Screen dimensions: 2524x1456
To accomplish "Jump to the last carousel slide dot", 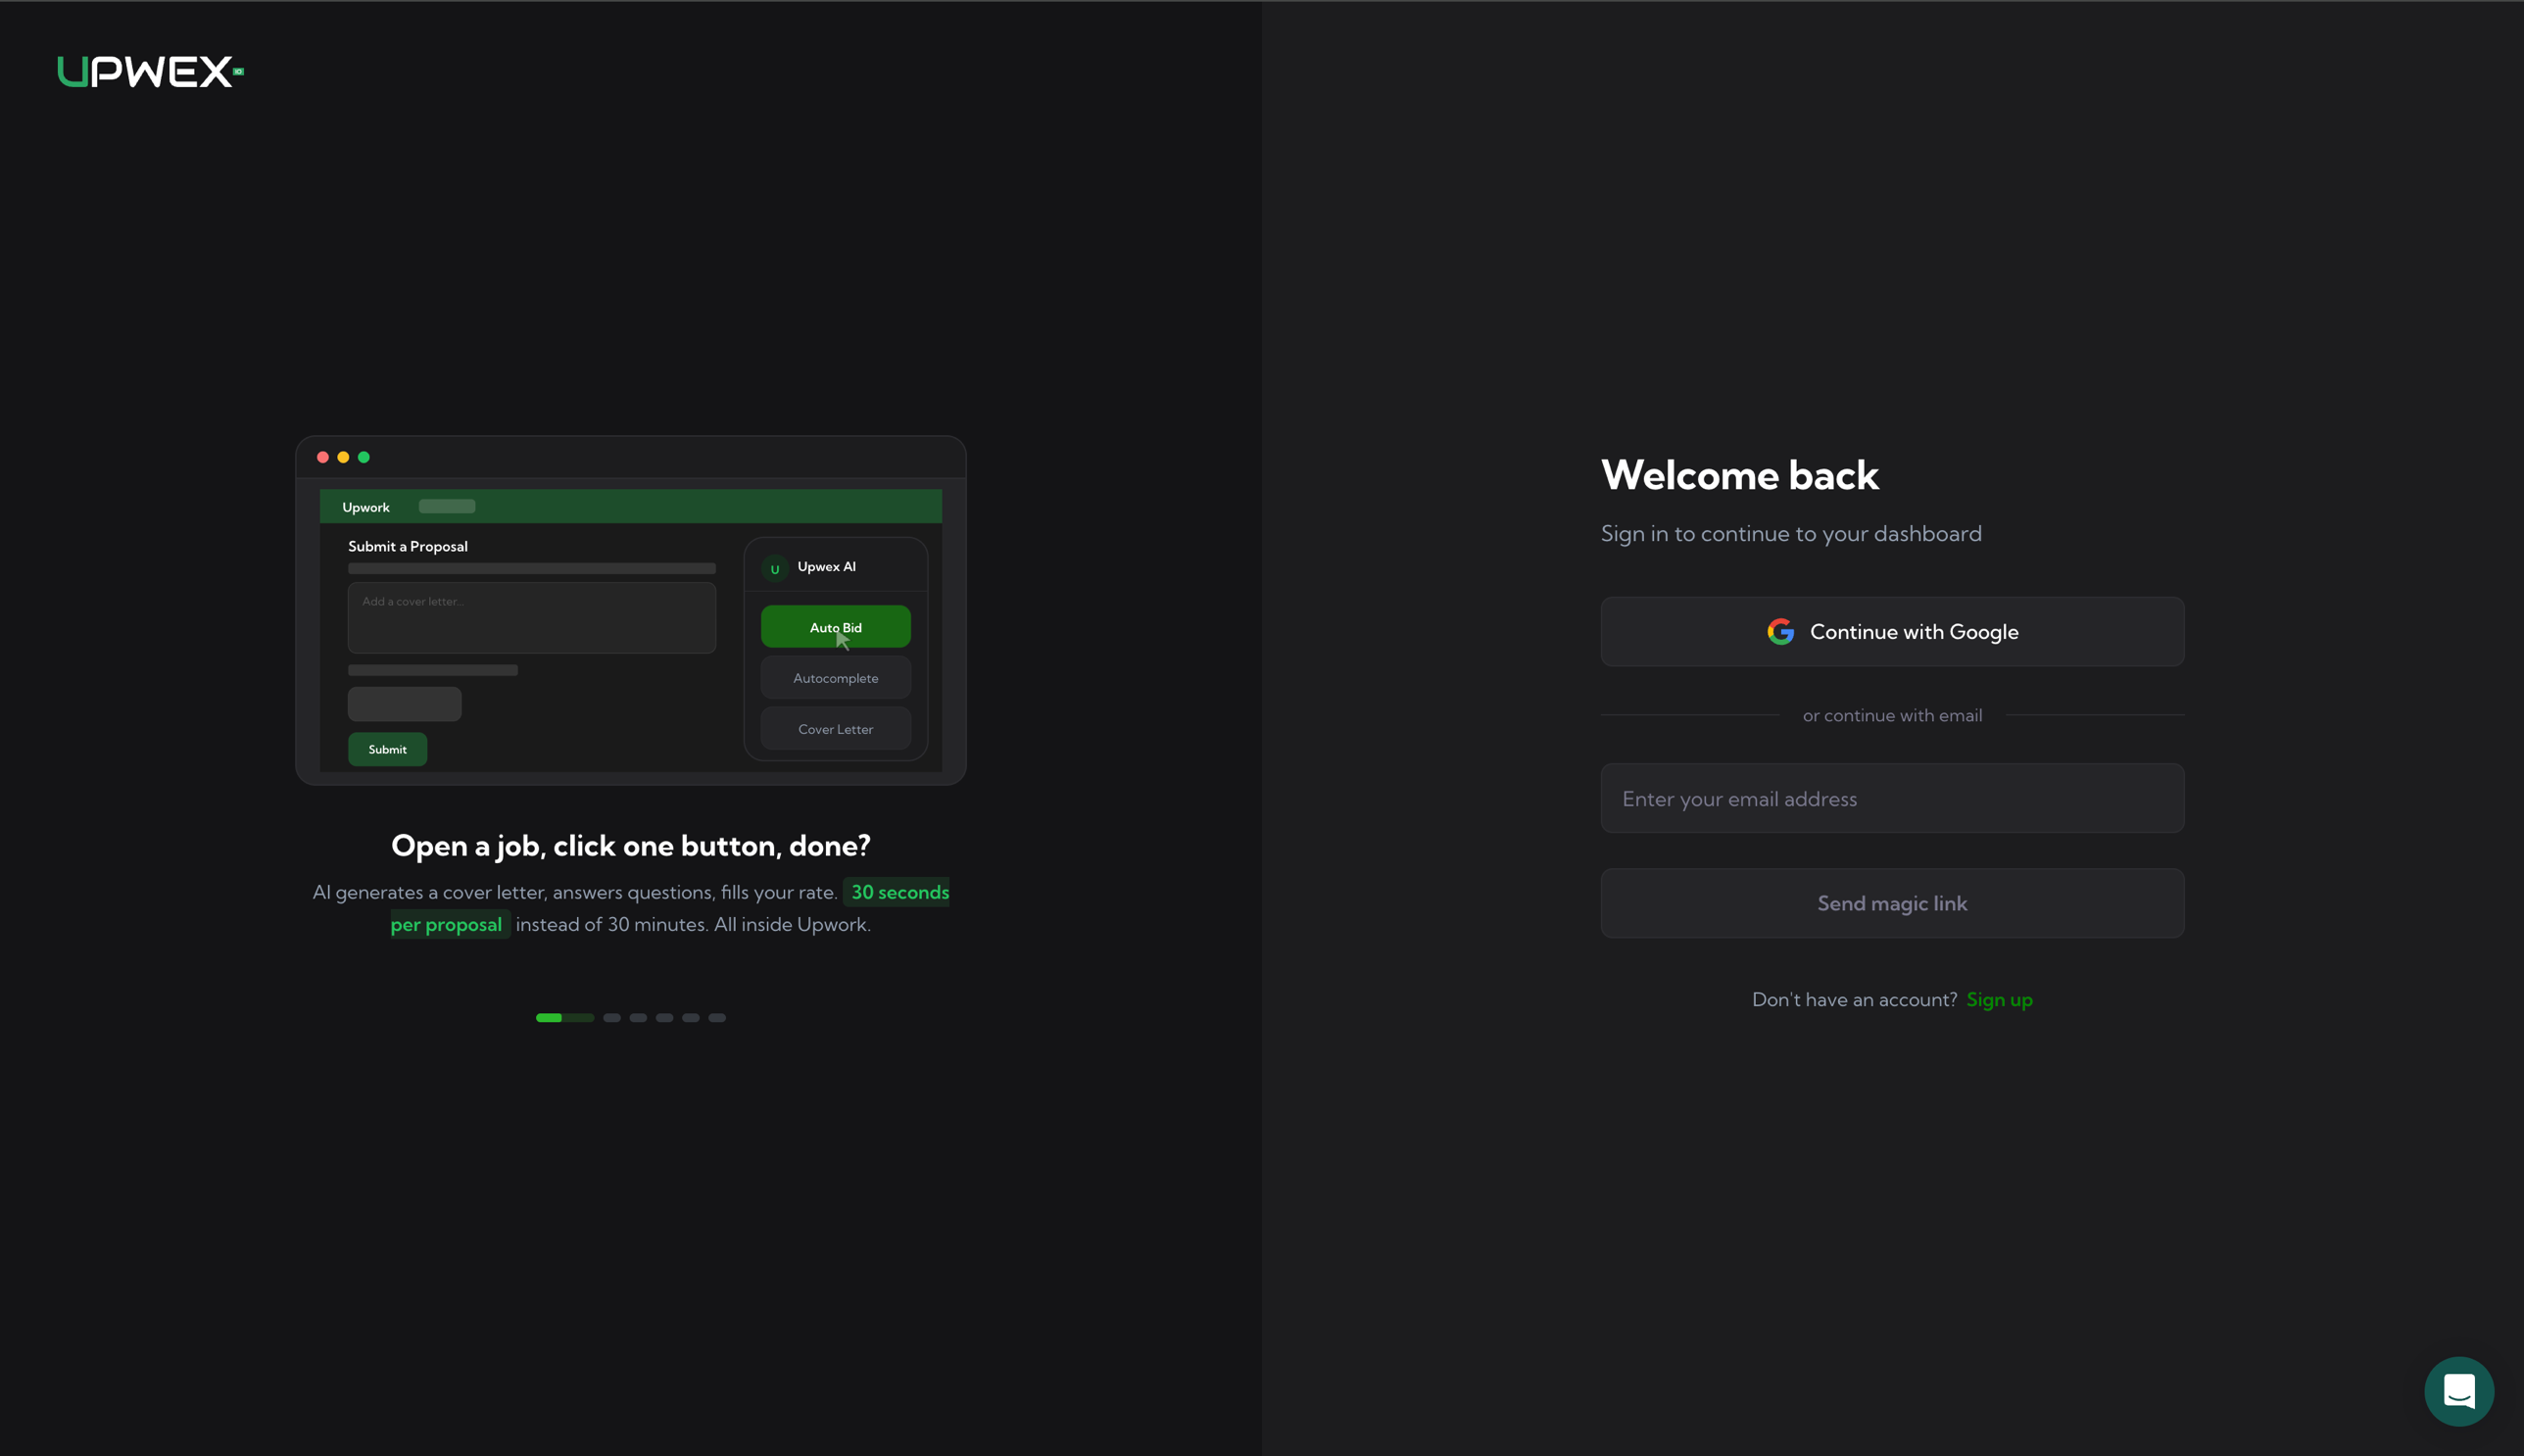I will click(717, 1018).
